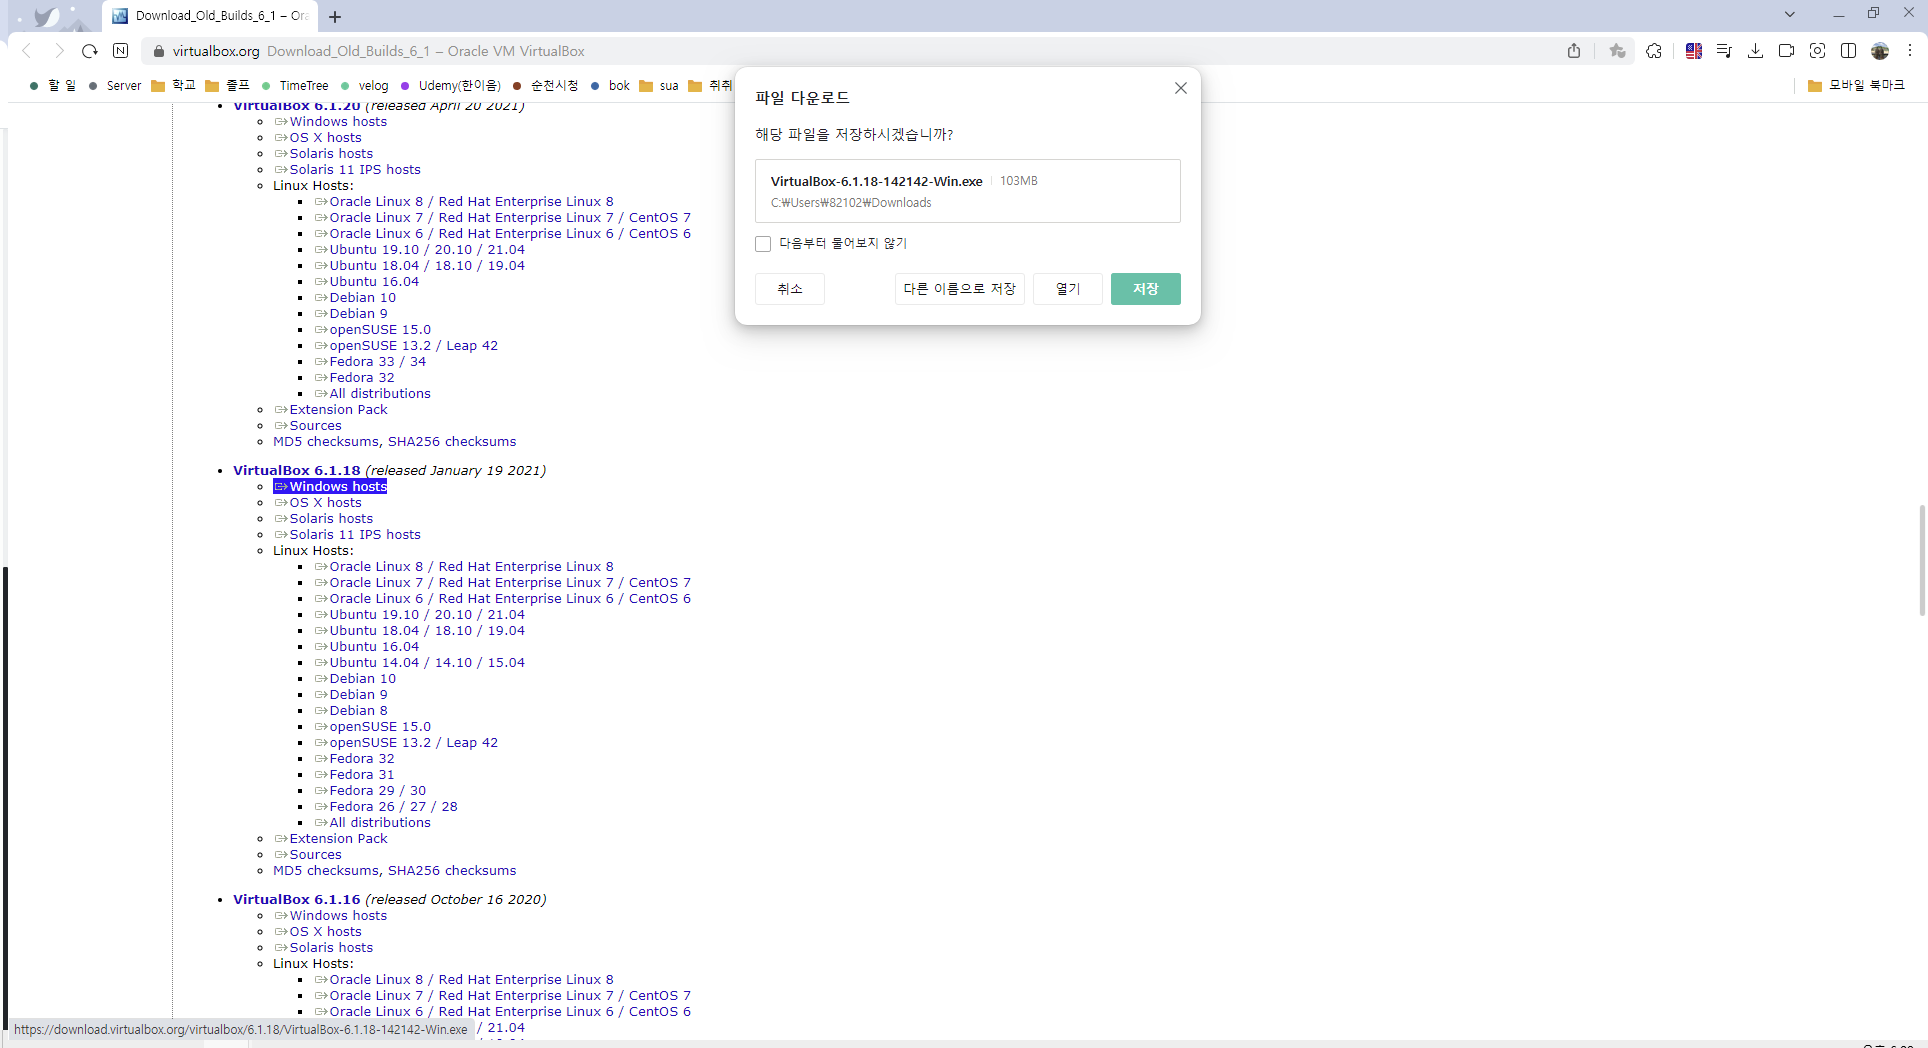Open the VirtualBox 6.1.16 heading link
This screenshot has height=1048, width=1928.
(x=296, y=900)
